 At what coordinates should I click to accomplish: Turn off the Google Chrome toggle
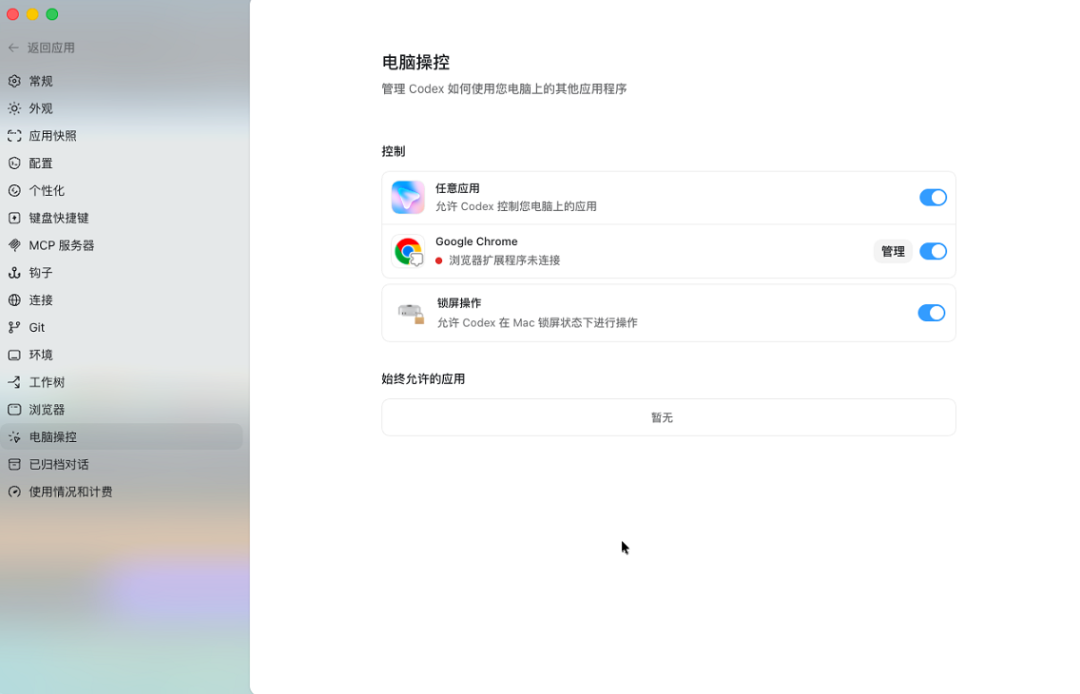pyautogui.click(x=933, y=251)
